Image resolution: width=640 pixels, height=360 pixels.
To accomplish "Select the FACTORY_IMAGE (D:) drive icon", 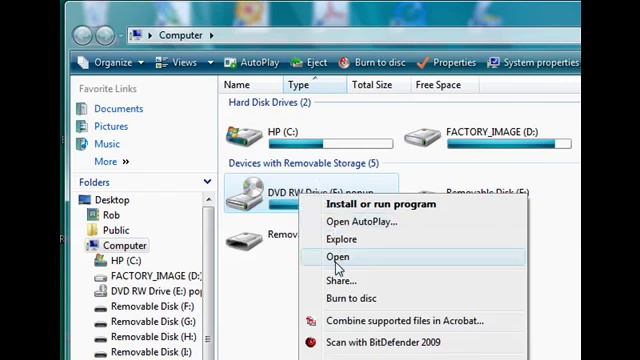I will coord(422,136).
